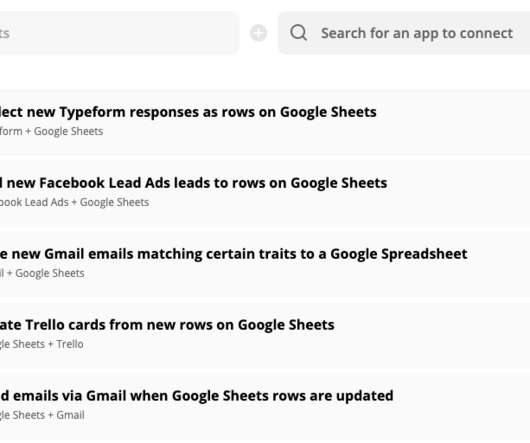The height and width of the screenshot is (443, 530).
Task: Open 'emails via Gmail when Google Sheets rows' title
Action: pyautogui.click(x=197, y=396)
